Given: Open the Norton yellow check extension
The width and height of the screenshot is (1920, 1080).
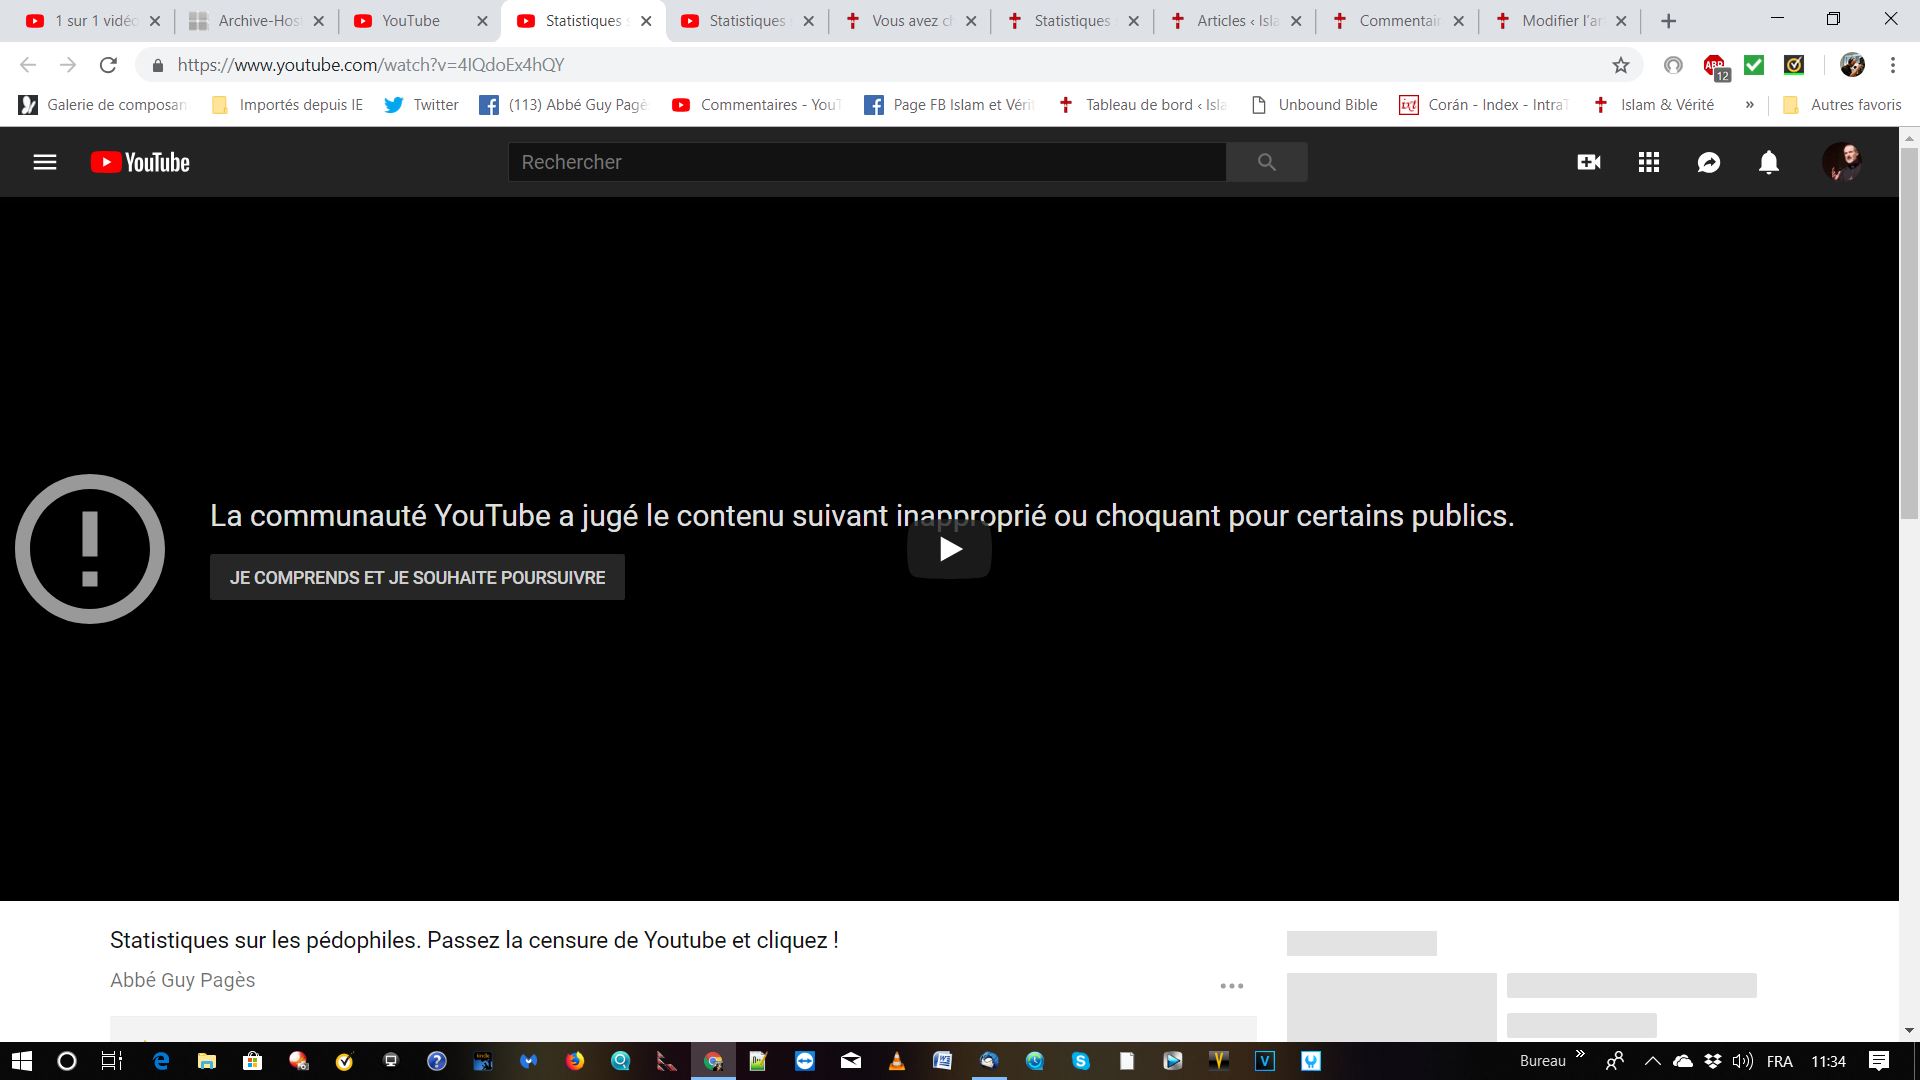Looking at the screenshot, I should click(x=1794, y=65).
